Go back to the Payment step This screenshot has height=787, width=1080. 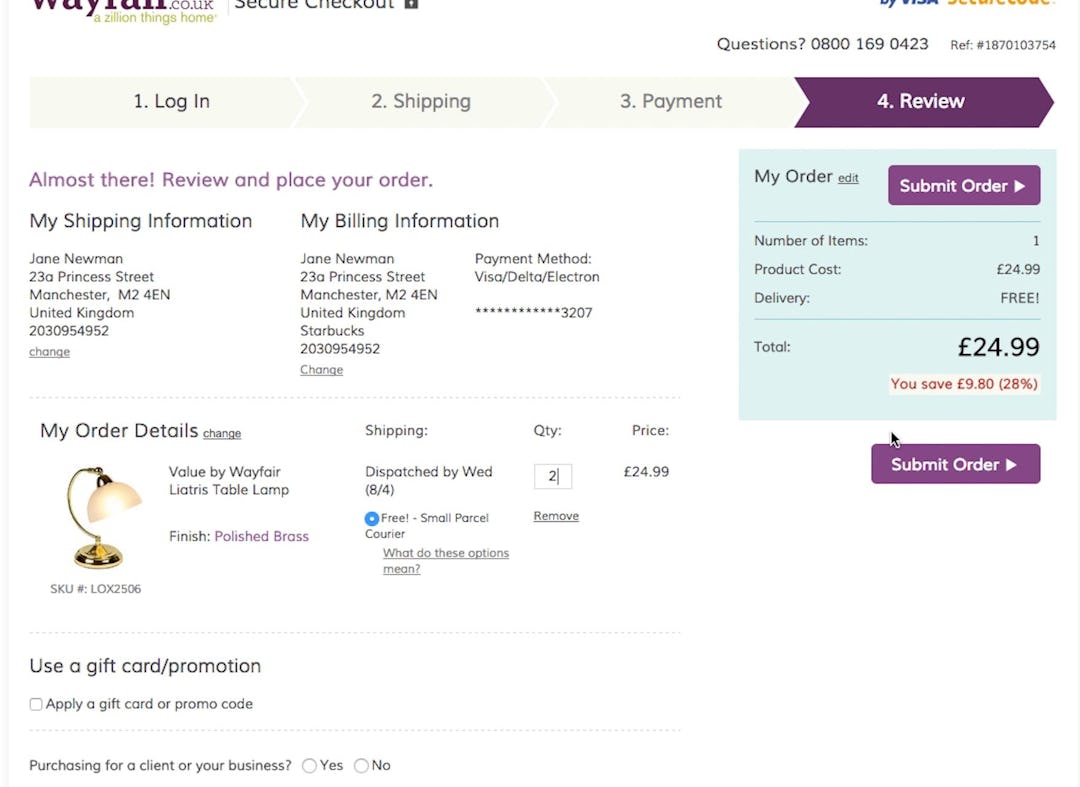coord(670,101)
